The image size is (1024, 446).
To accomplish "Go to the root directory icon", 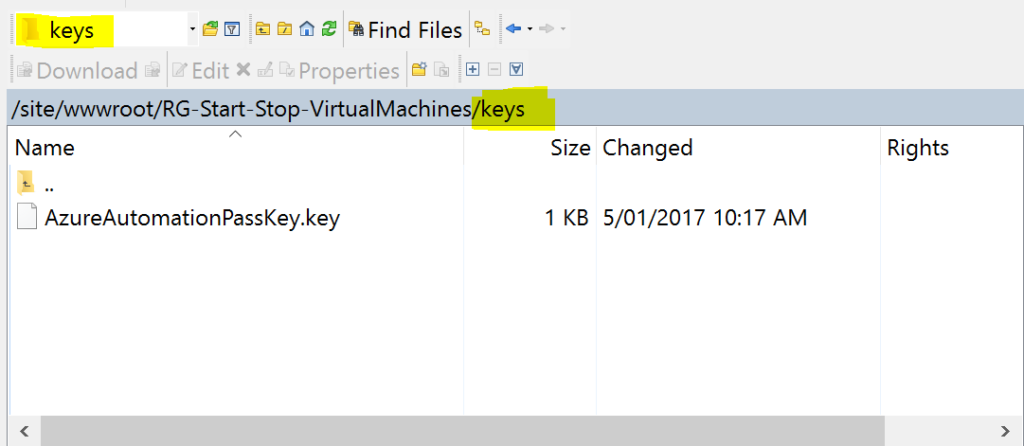I will click(x=284, y=30).
